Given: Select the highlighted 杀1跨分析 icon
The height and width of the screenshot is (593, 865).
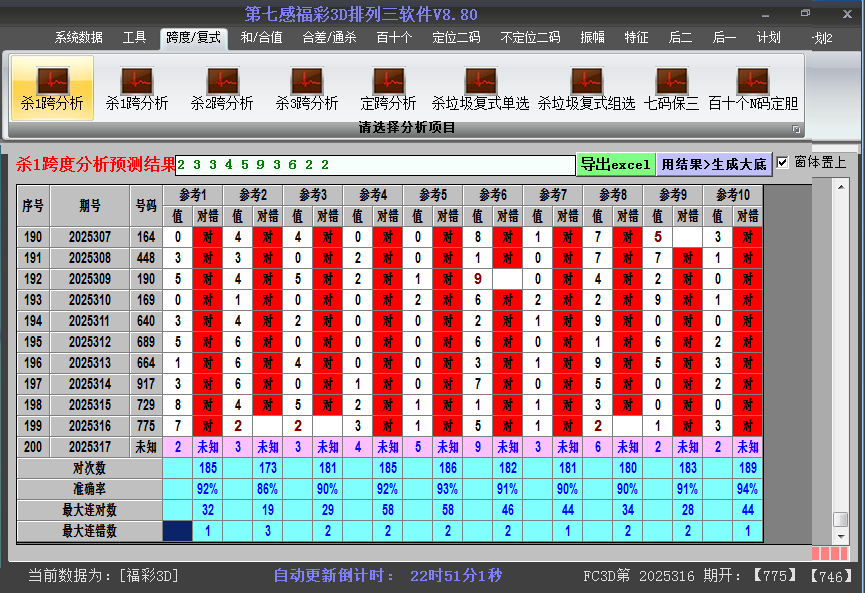Looking at the screenshot, I should (x=52, y=88).
